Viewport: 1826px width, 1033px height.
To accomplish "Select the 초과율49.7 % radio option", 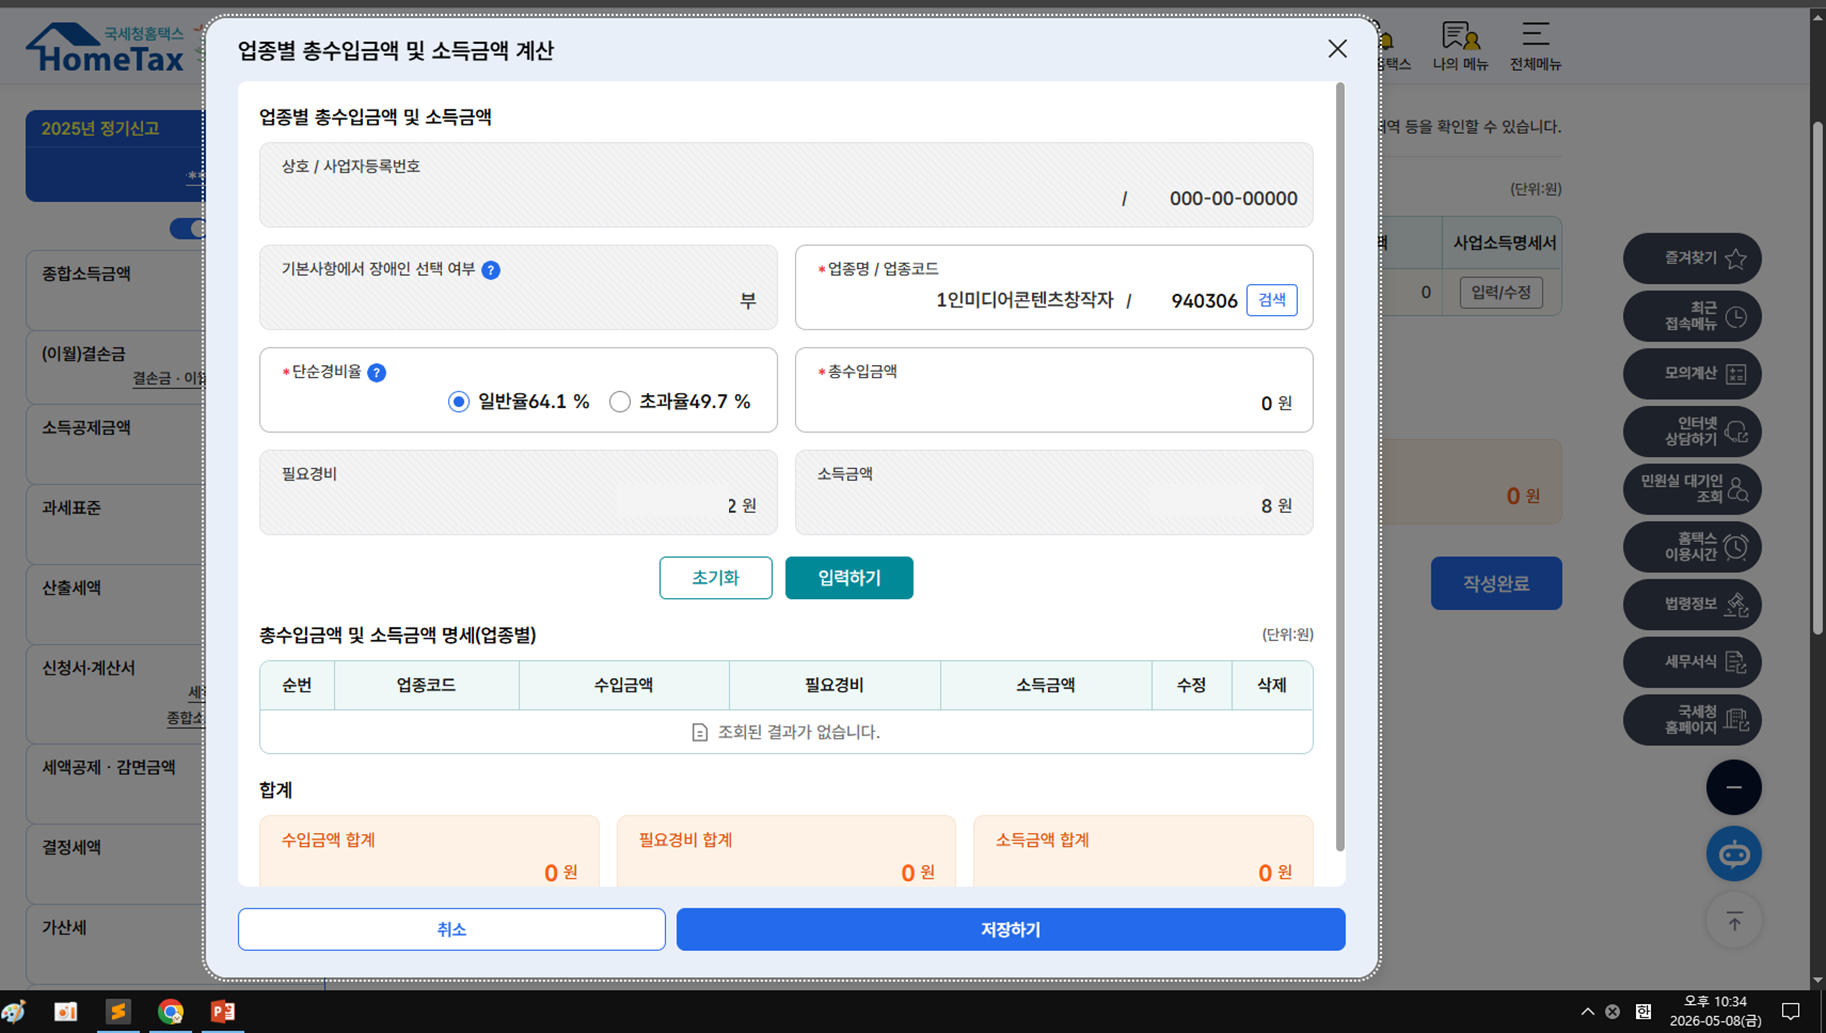I will [x=620, y=401].
